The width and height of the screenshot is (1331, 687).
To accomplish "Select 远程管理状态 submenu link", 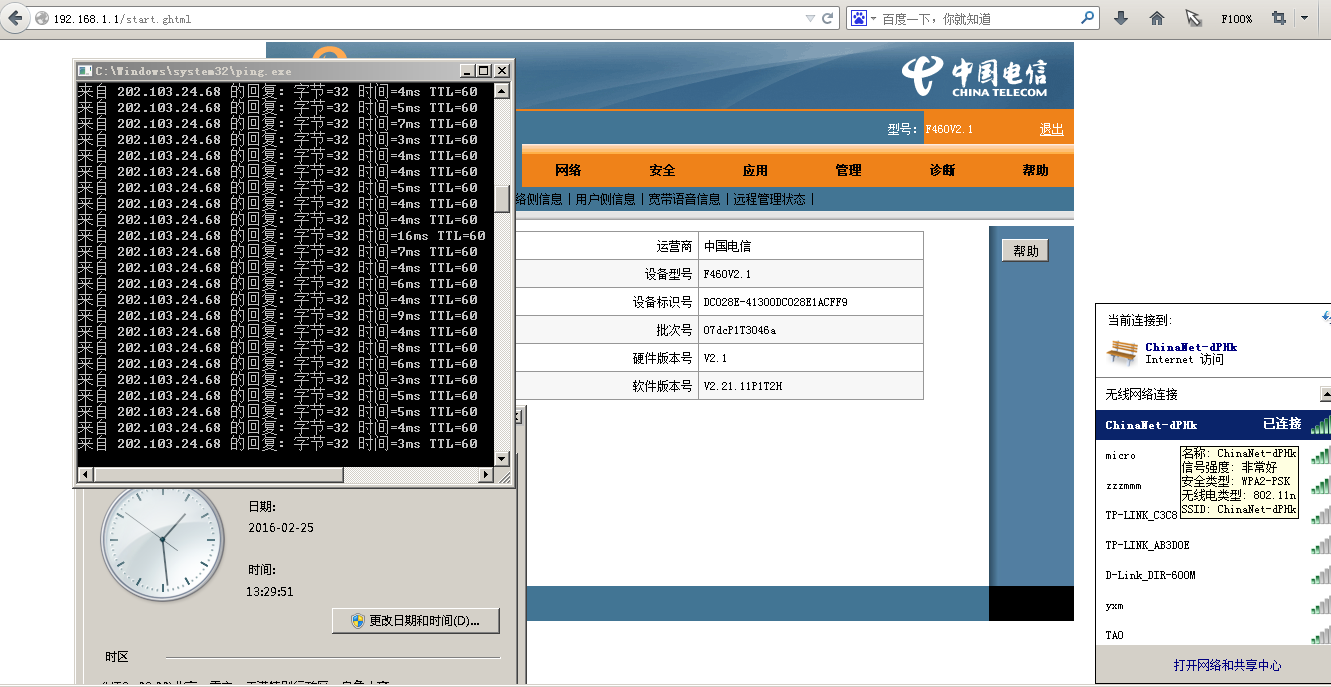I will (769, 199).
